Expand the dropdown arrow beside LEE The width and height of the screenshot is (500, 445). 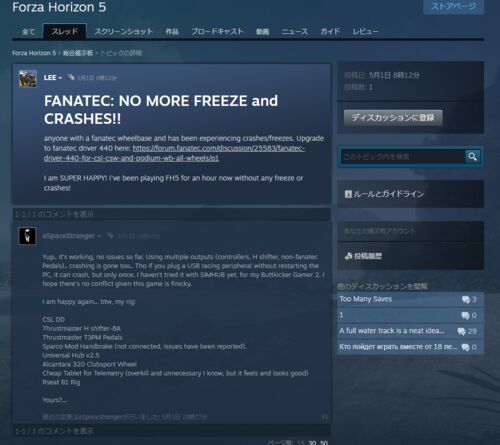click(x=60, y=78)
